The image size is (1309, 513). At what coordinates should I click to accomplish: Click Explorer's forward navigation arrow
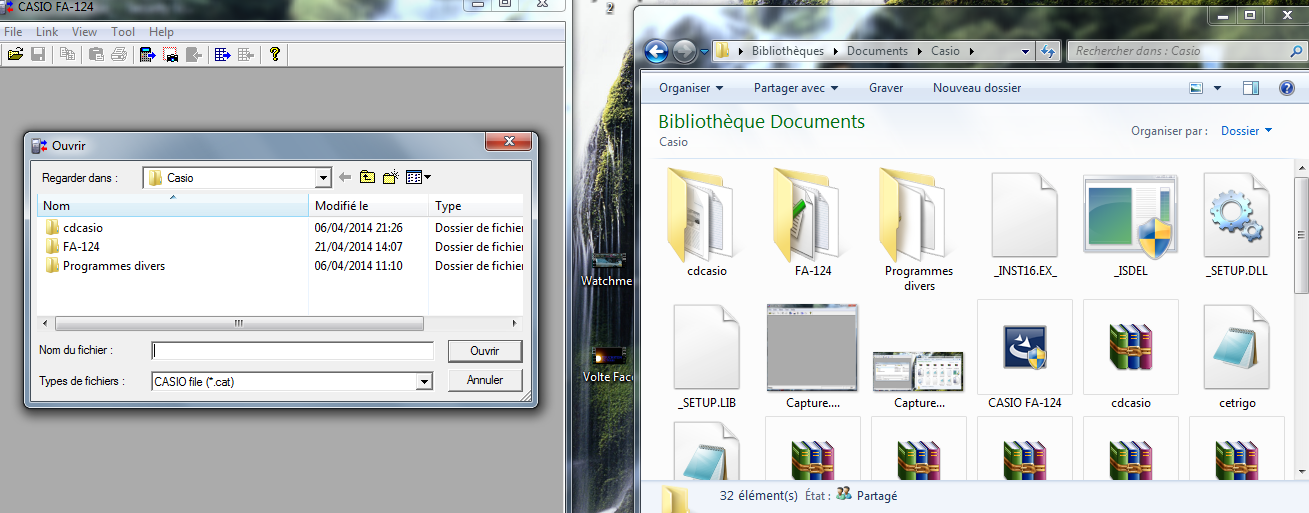click(x=684, y=51)
